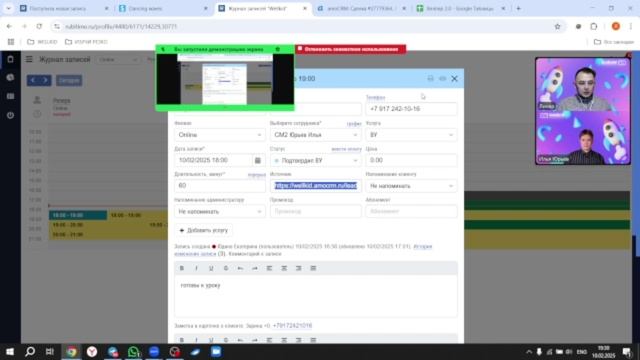Open the calendar picker next to record date

[x=258, y=160]
